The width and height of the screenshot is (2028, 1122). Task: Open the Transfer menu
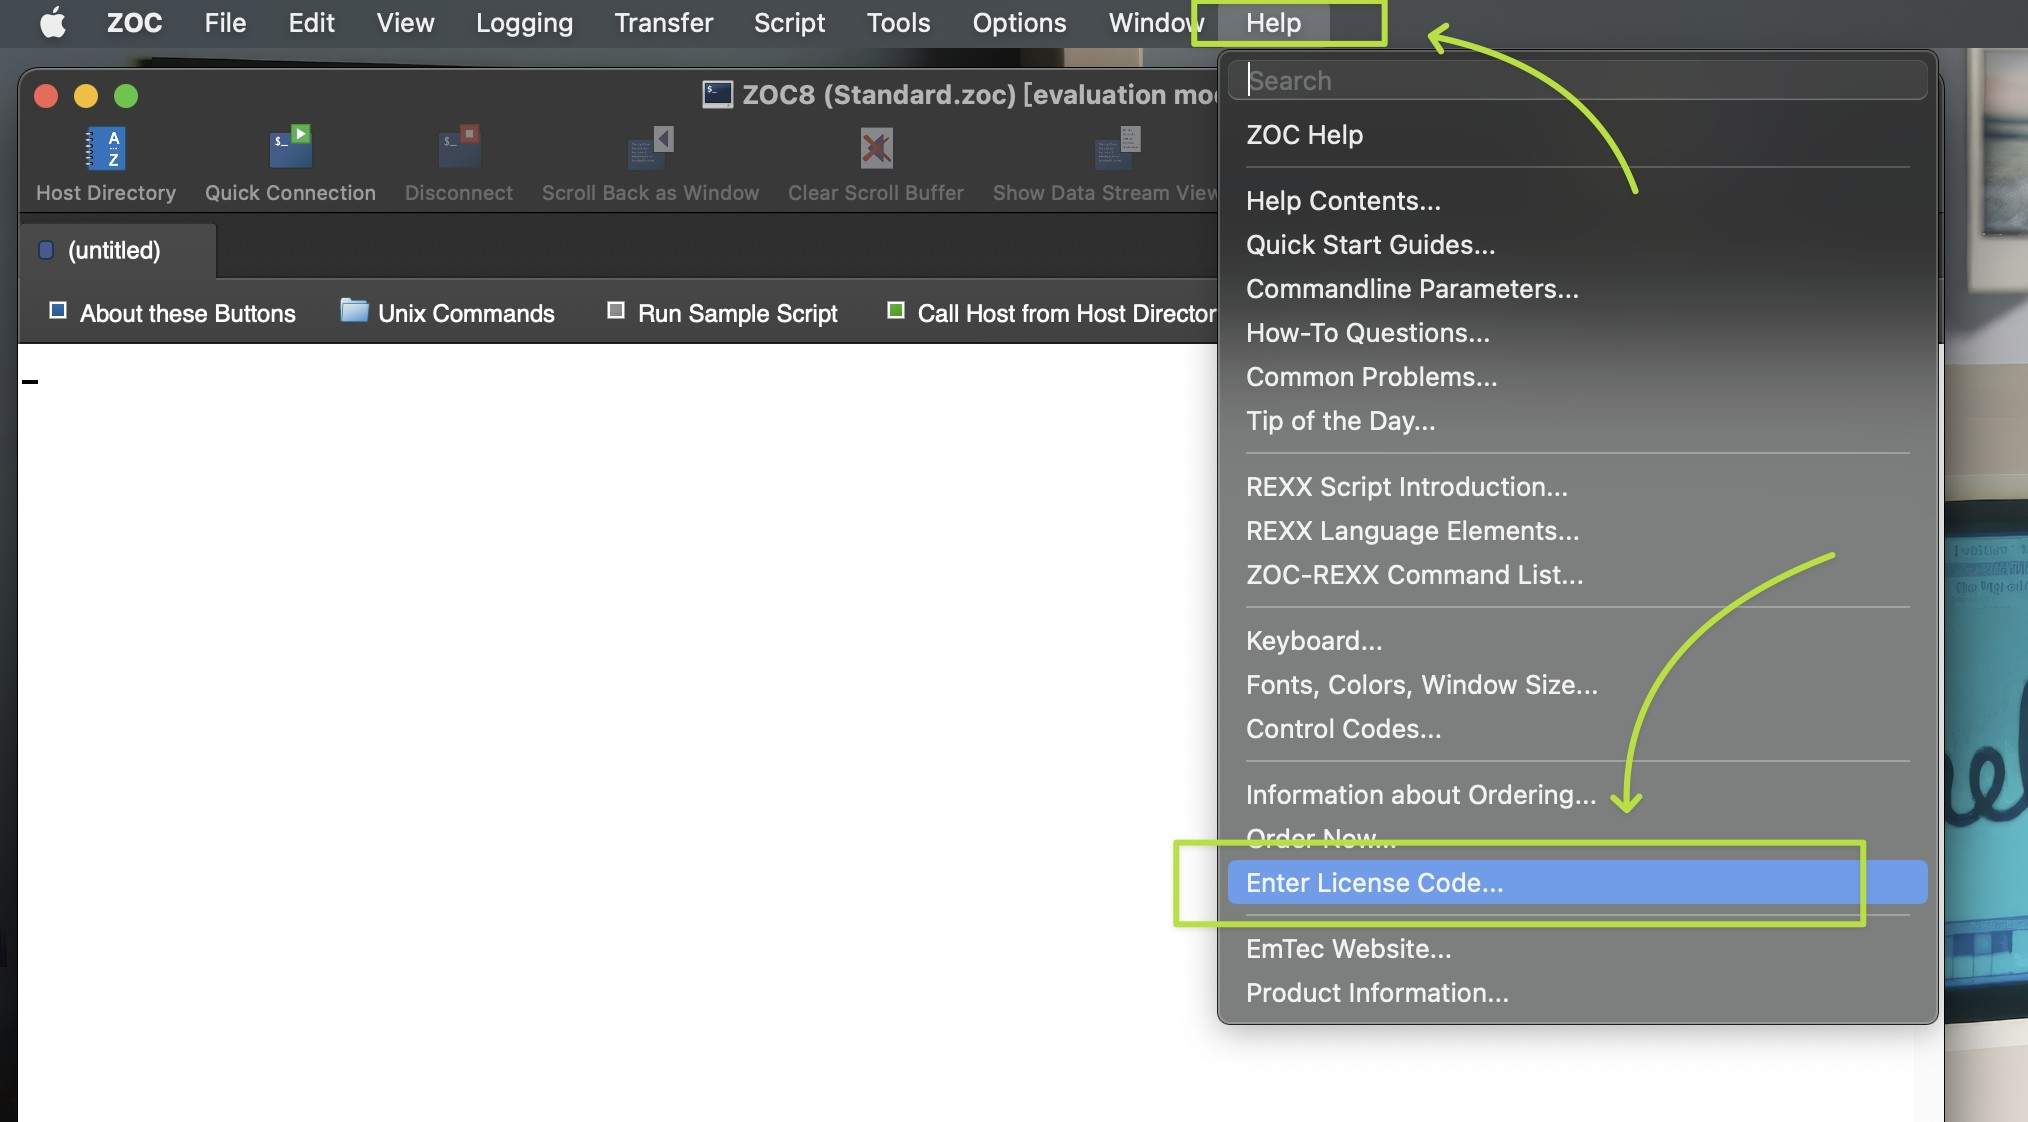pyautogui.click(x=663, y=22)
